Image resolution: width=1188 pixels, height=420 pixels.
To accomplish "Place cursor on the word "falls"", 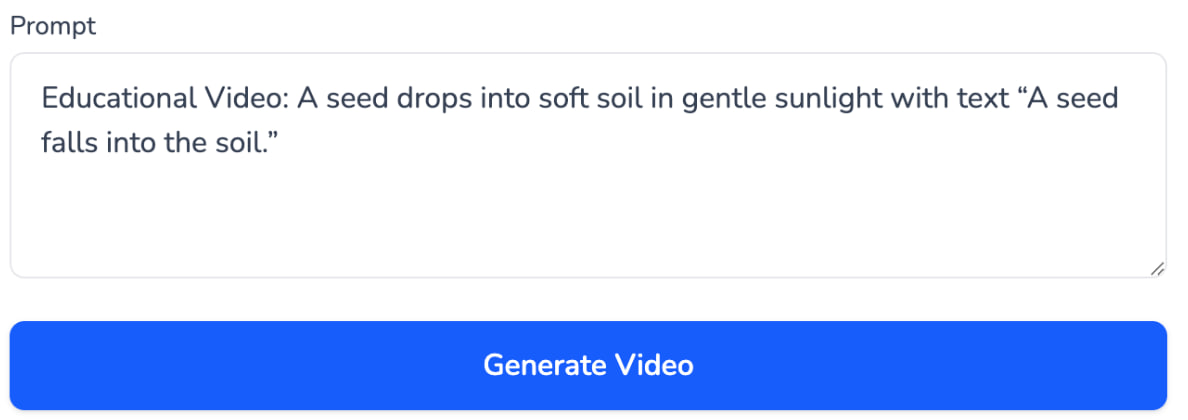I will pos(65,144).
